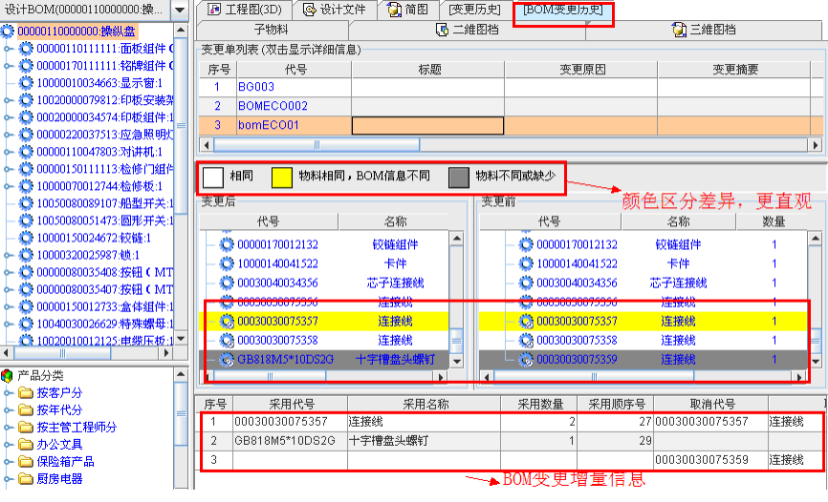The image size is (828, 502).
Task: Expand the 面板组件 tree node
Action: pos(9,48)
